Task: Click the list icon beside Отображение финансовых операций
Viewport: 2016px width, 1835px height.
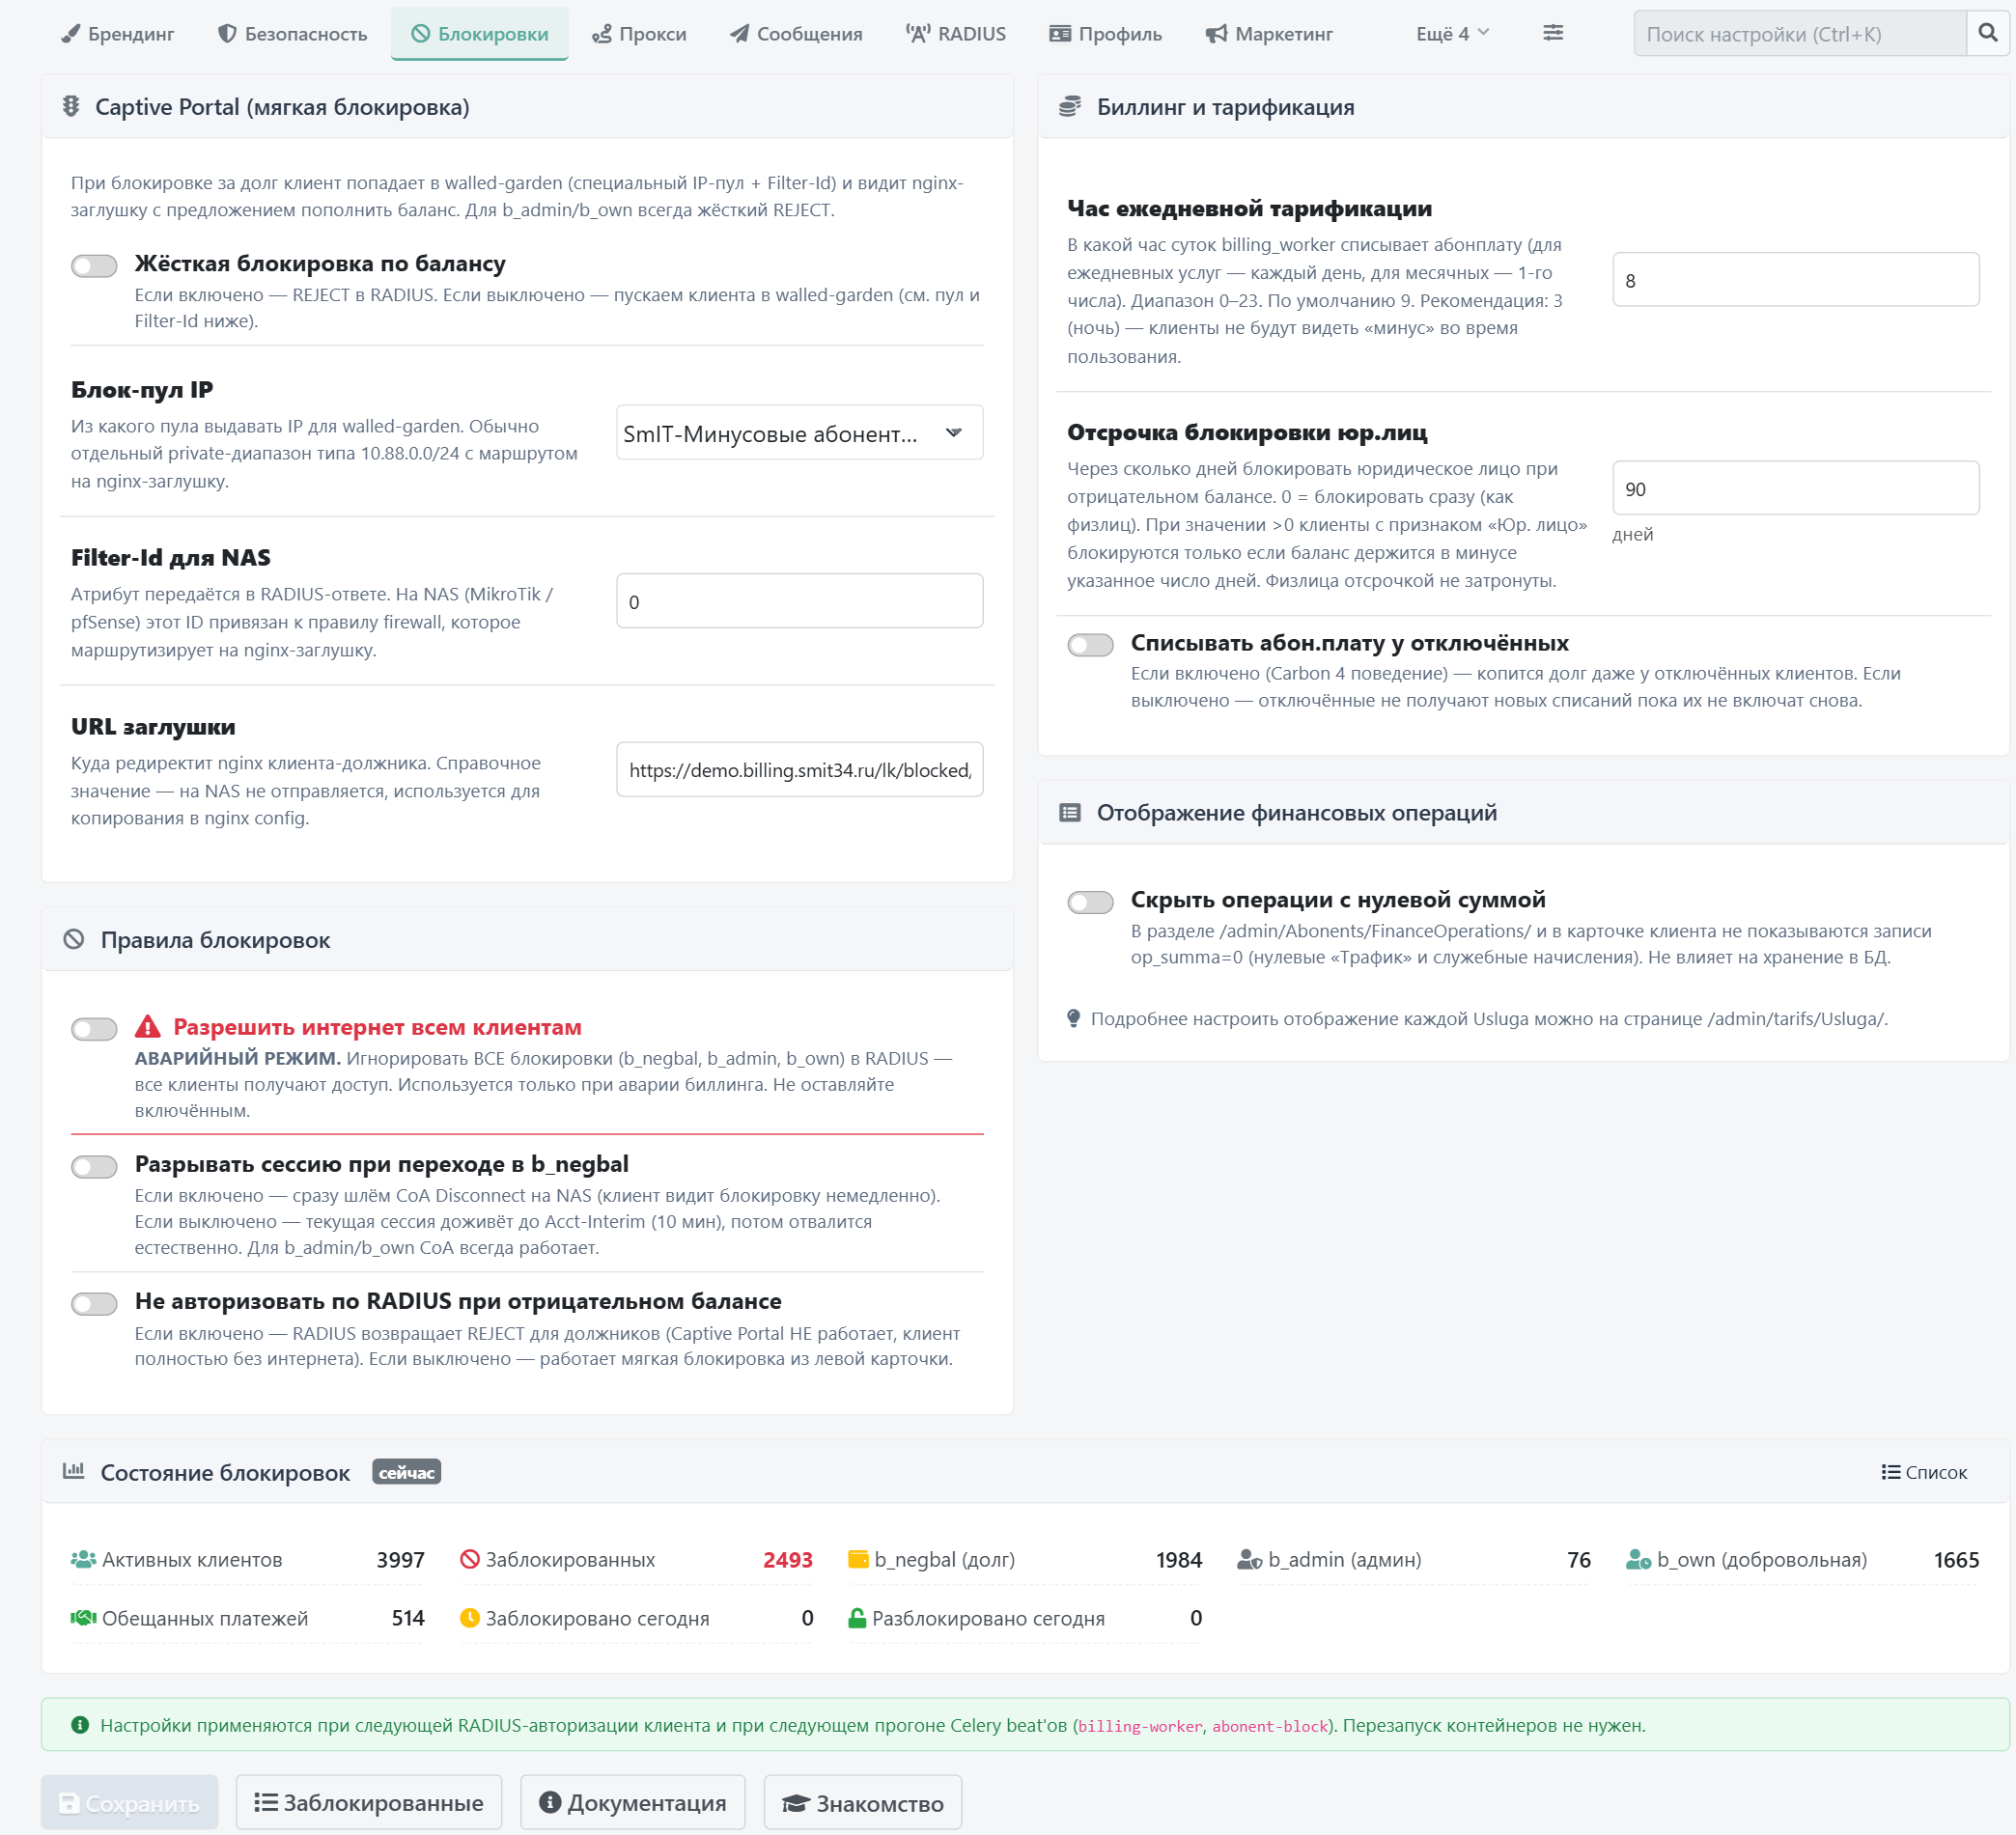Action: (1070, 812)
